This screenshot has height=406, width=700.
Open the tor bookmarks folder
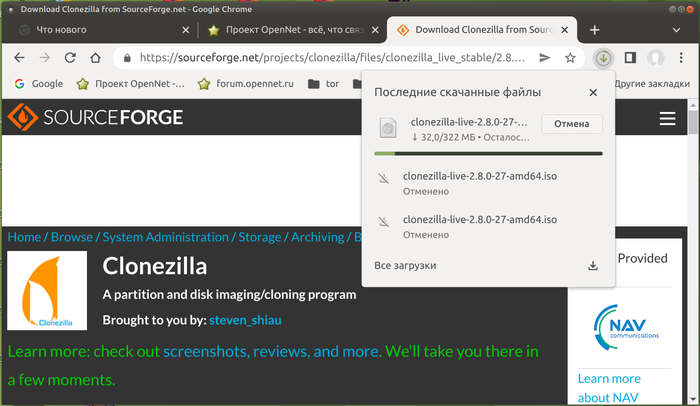[324, 84]
